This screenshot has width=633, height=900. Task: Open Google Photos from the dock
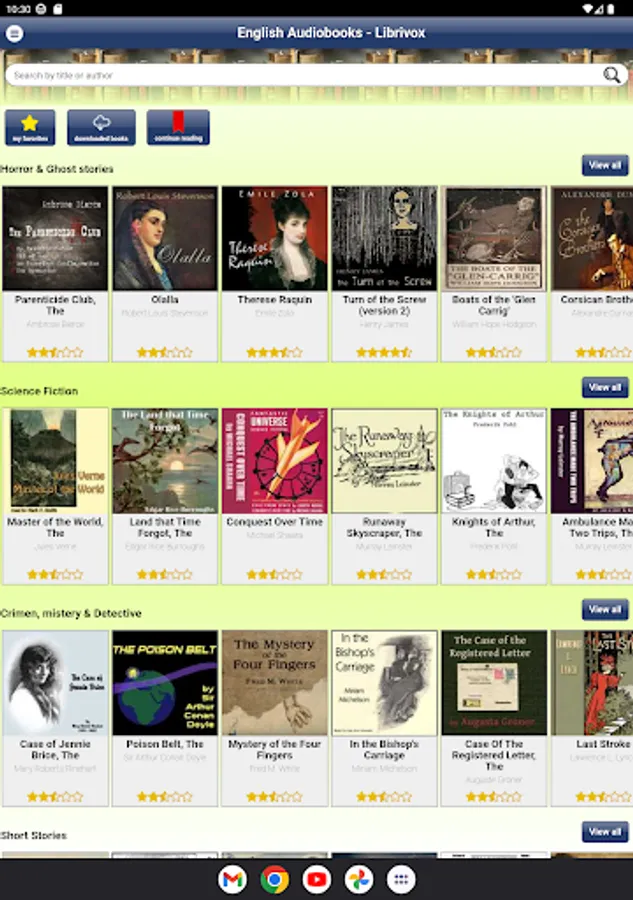coord(359,879)
